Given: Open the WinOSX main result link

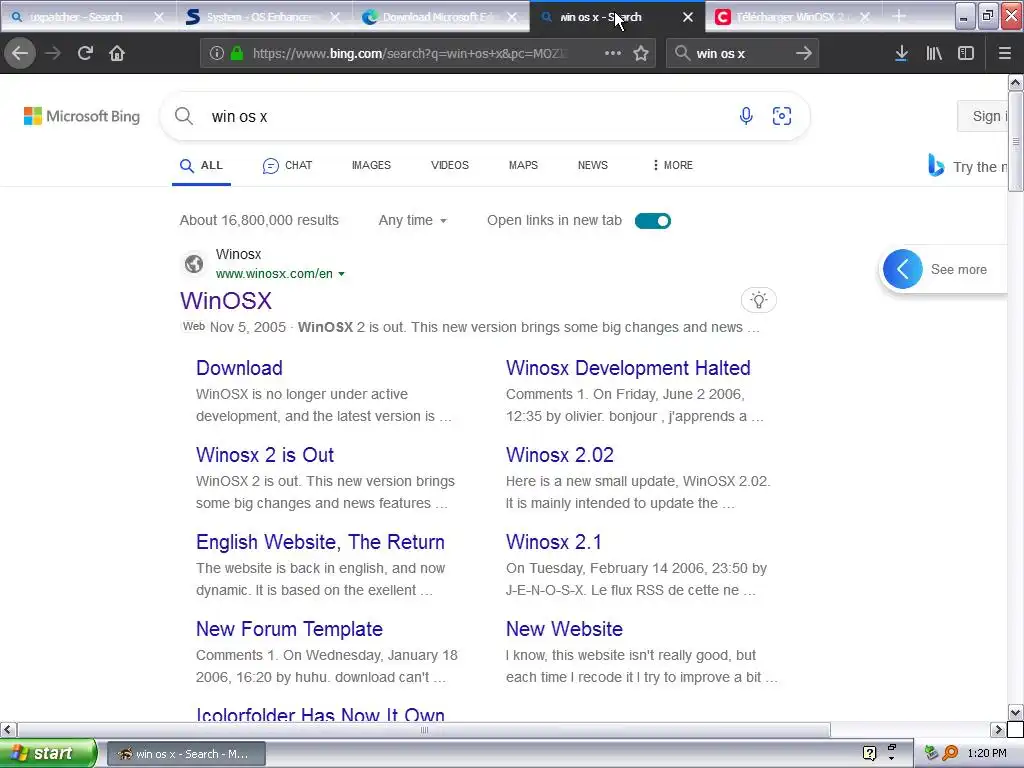Looking at the screenshot, I should (x=226, y=300).
